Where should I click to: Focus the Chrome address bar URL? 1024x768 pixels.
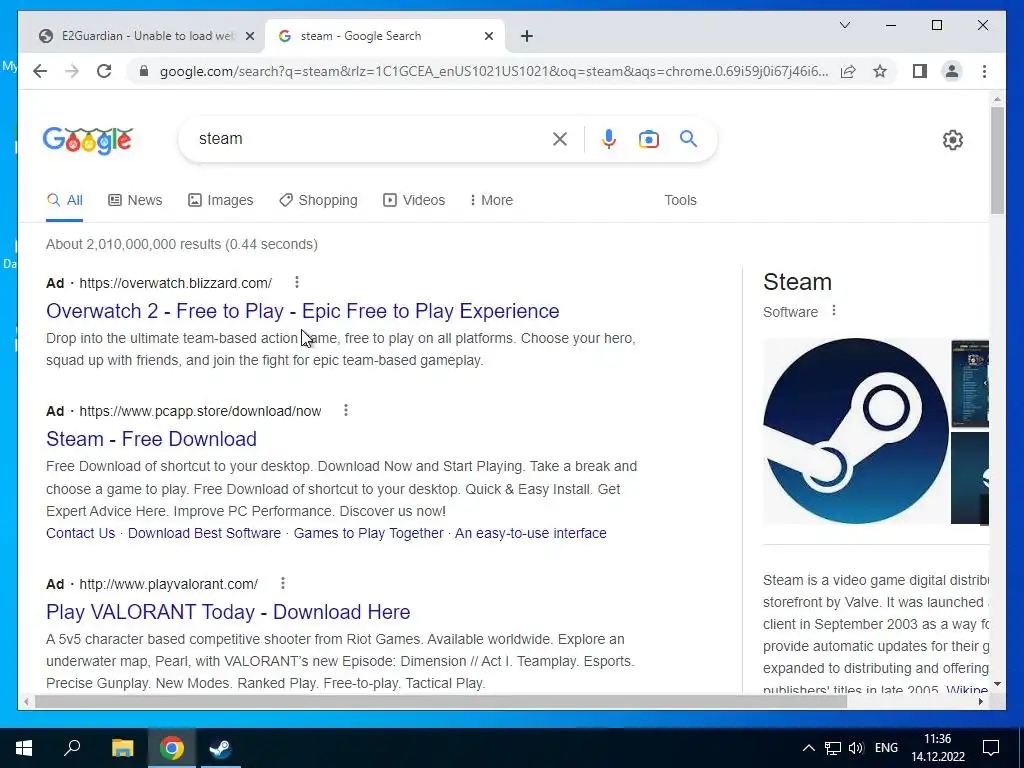pyautogui.click(x=494, y=71)
